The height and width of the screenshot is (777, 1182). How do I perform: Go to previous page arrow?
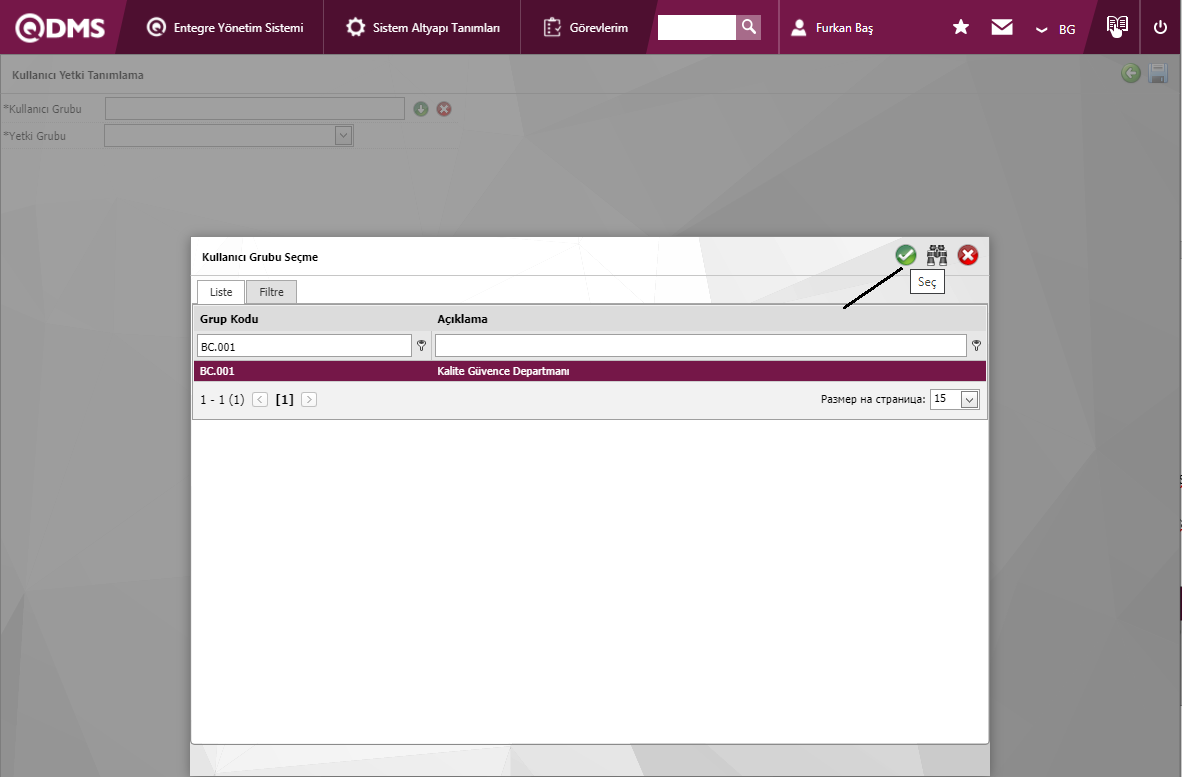(x=260, y=399)
